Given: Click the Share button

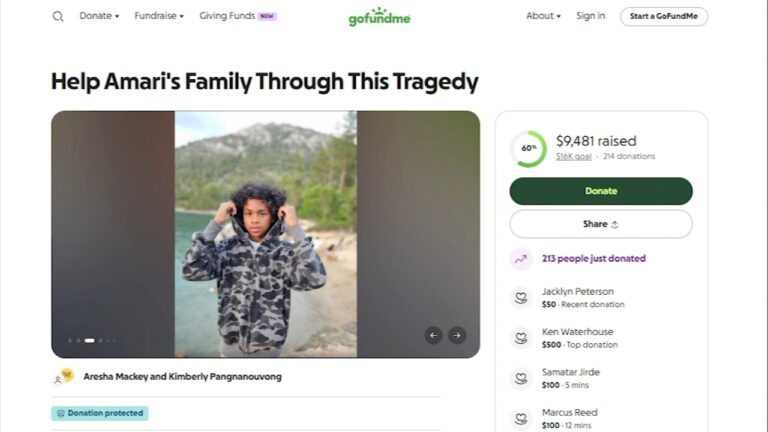Looking at the screenshot, I should (600, 224).
